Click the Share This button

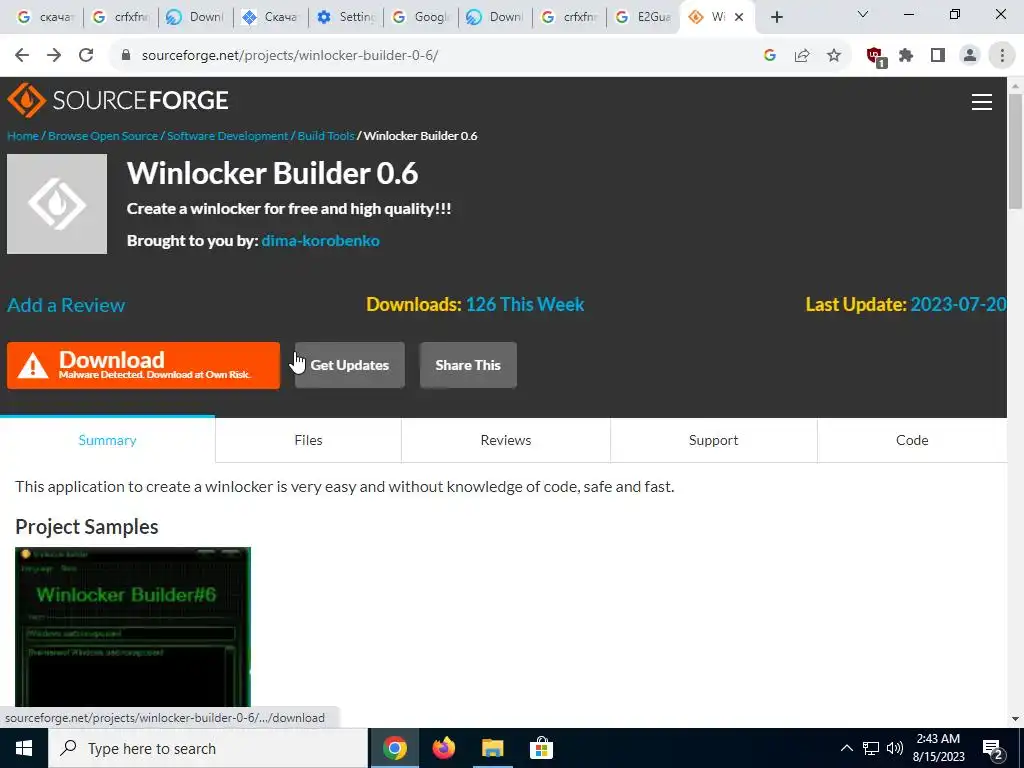[x=468, y=365]
